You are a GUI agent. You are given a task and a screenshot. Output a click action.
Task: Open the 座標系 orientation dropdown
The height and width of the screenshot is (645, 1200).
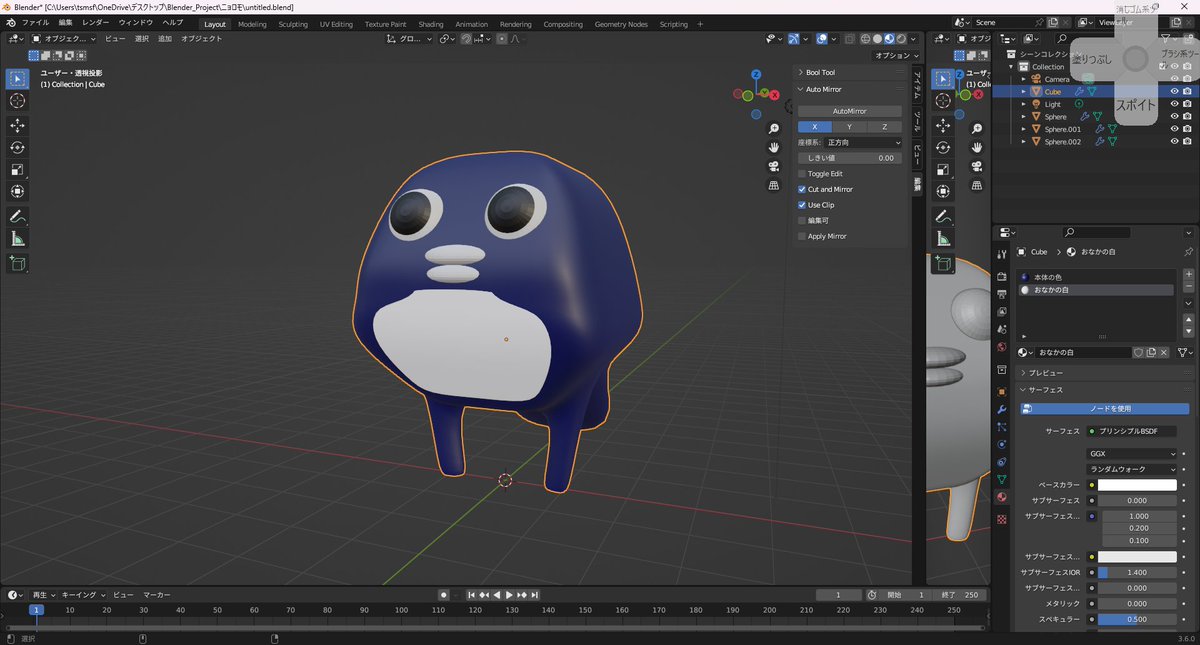pos(863,143)
